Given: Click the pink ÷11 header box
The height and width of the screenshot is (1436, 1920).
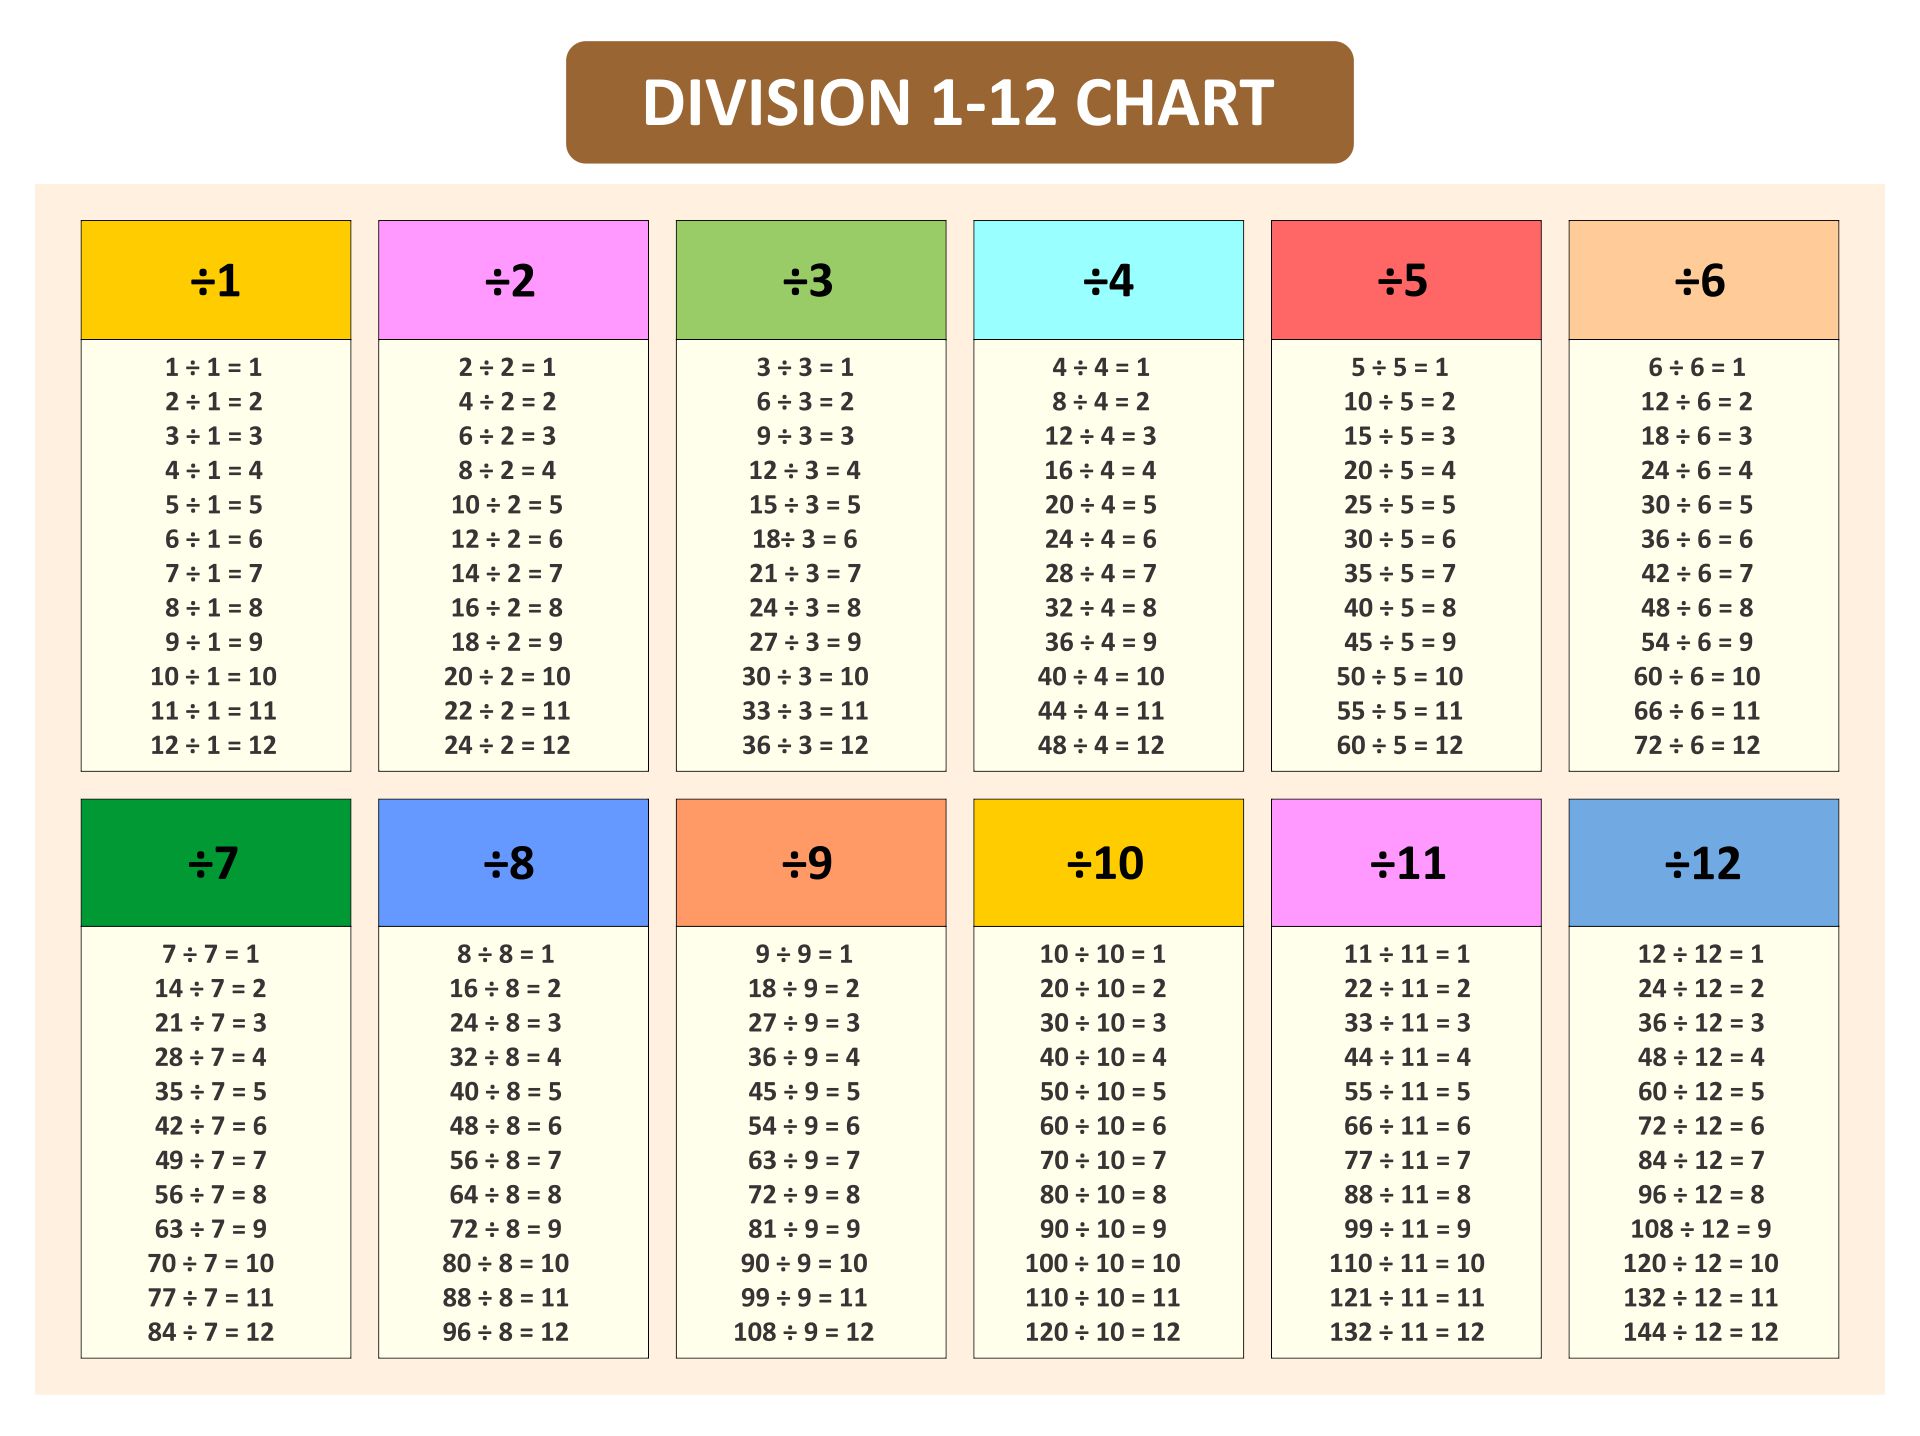Looking at the screenshot, I should [x=1405, y=862].
